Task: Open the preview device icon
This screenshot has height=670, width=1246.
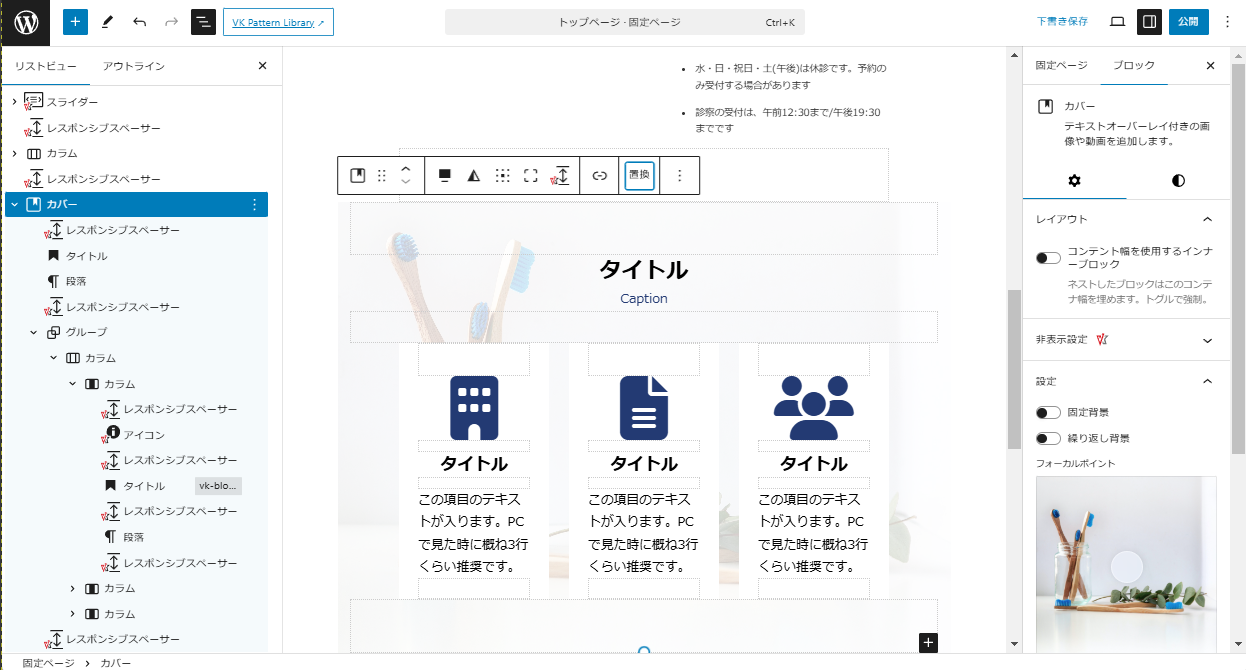Action: point(1117,22)
